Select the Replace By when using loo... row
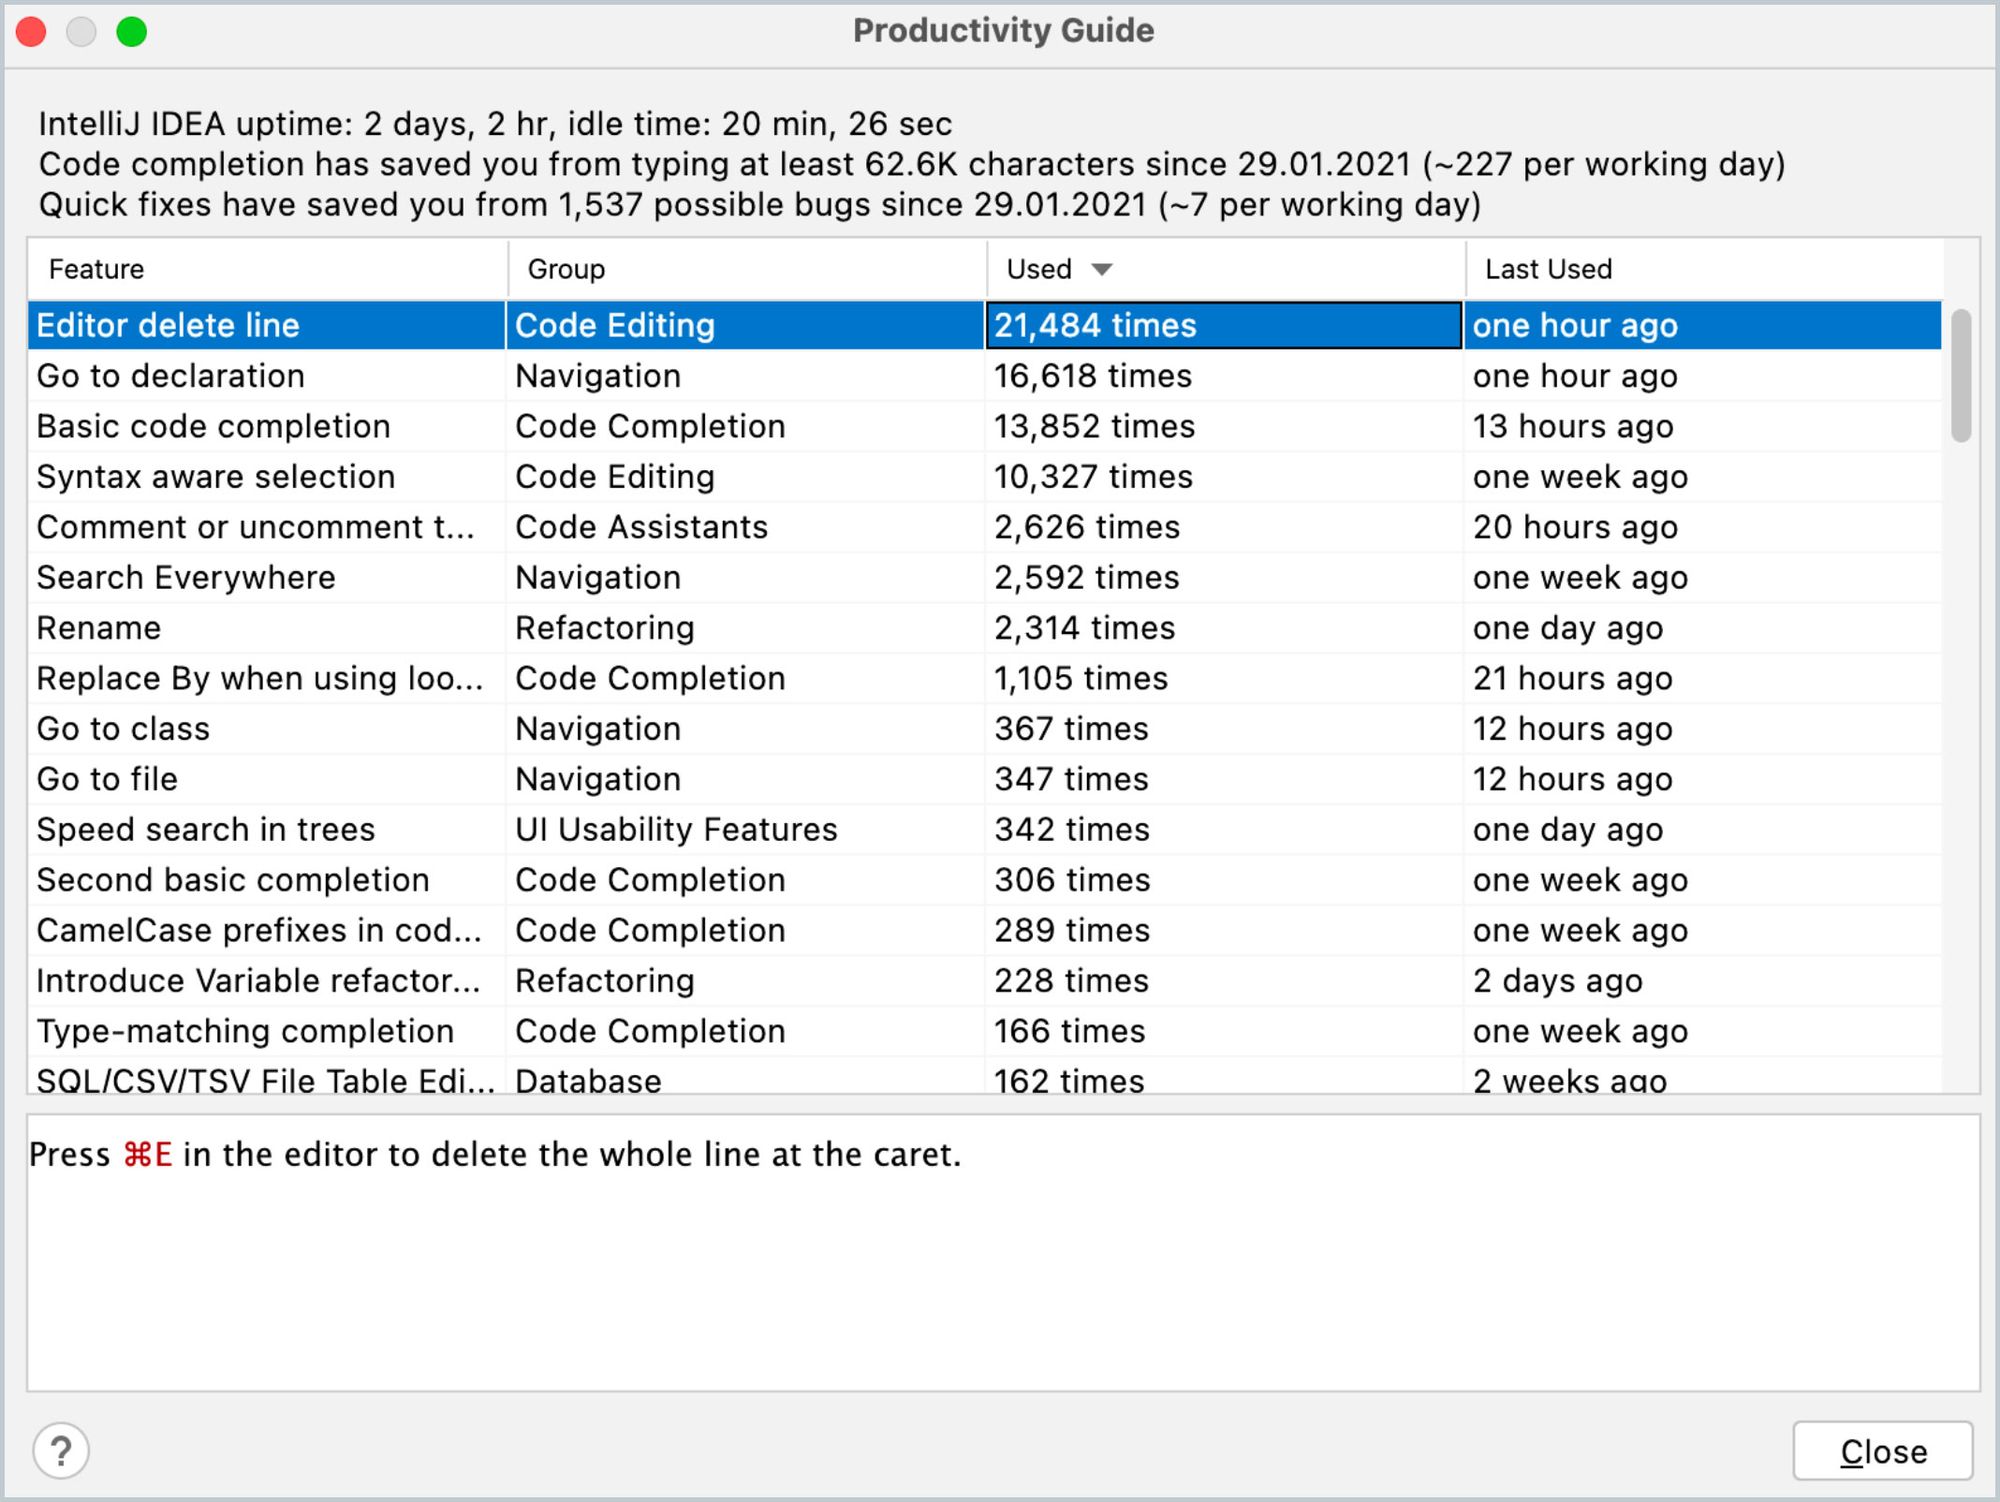Image resolution: width=2000 pixels, height=1502 pixels. tap(985, 678)
